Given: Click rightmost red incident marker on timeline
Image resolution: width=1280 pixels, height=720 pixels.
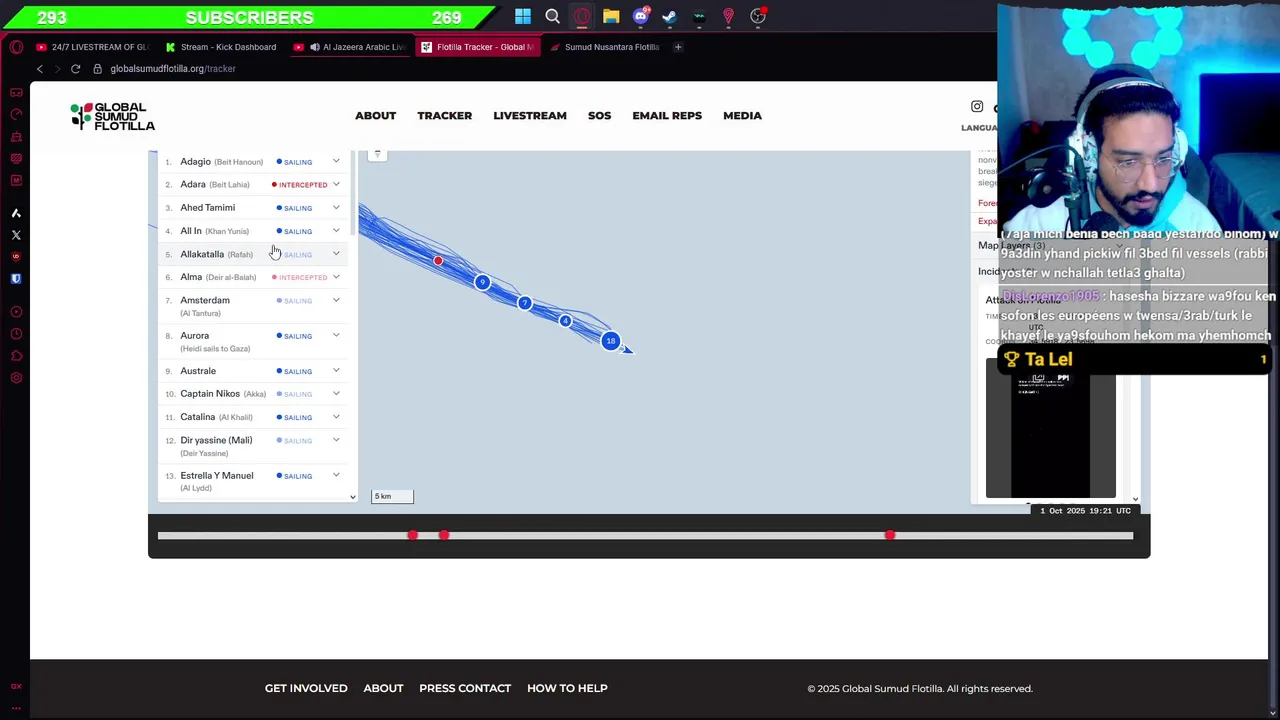Looking at the screenshot, I should [x=890, y=536].
